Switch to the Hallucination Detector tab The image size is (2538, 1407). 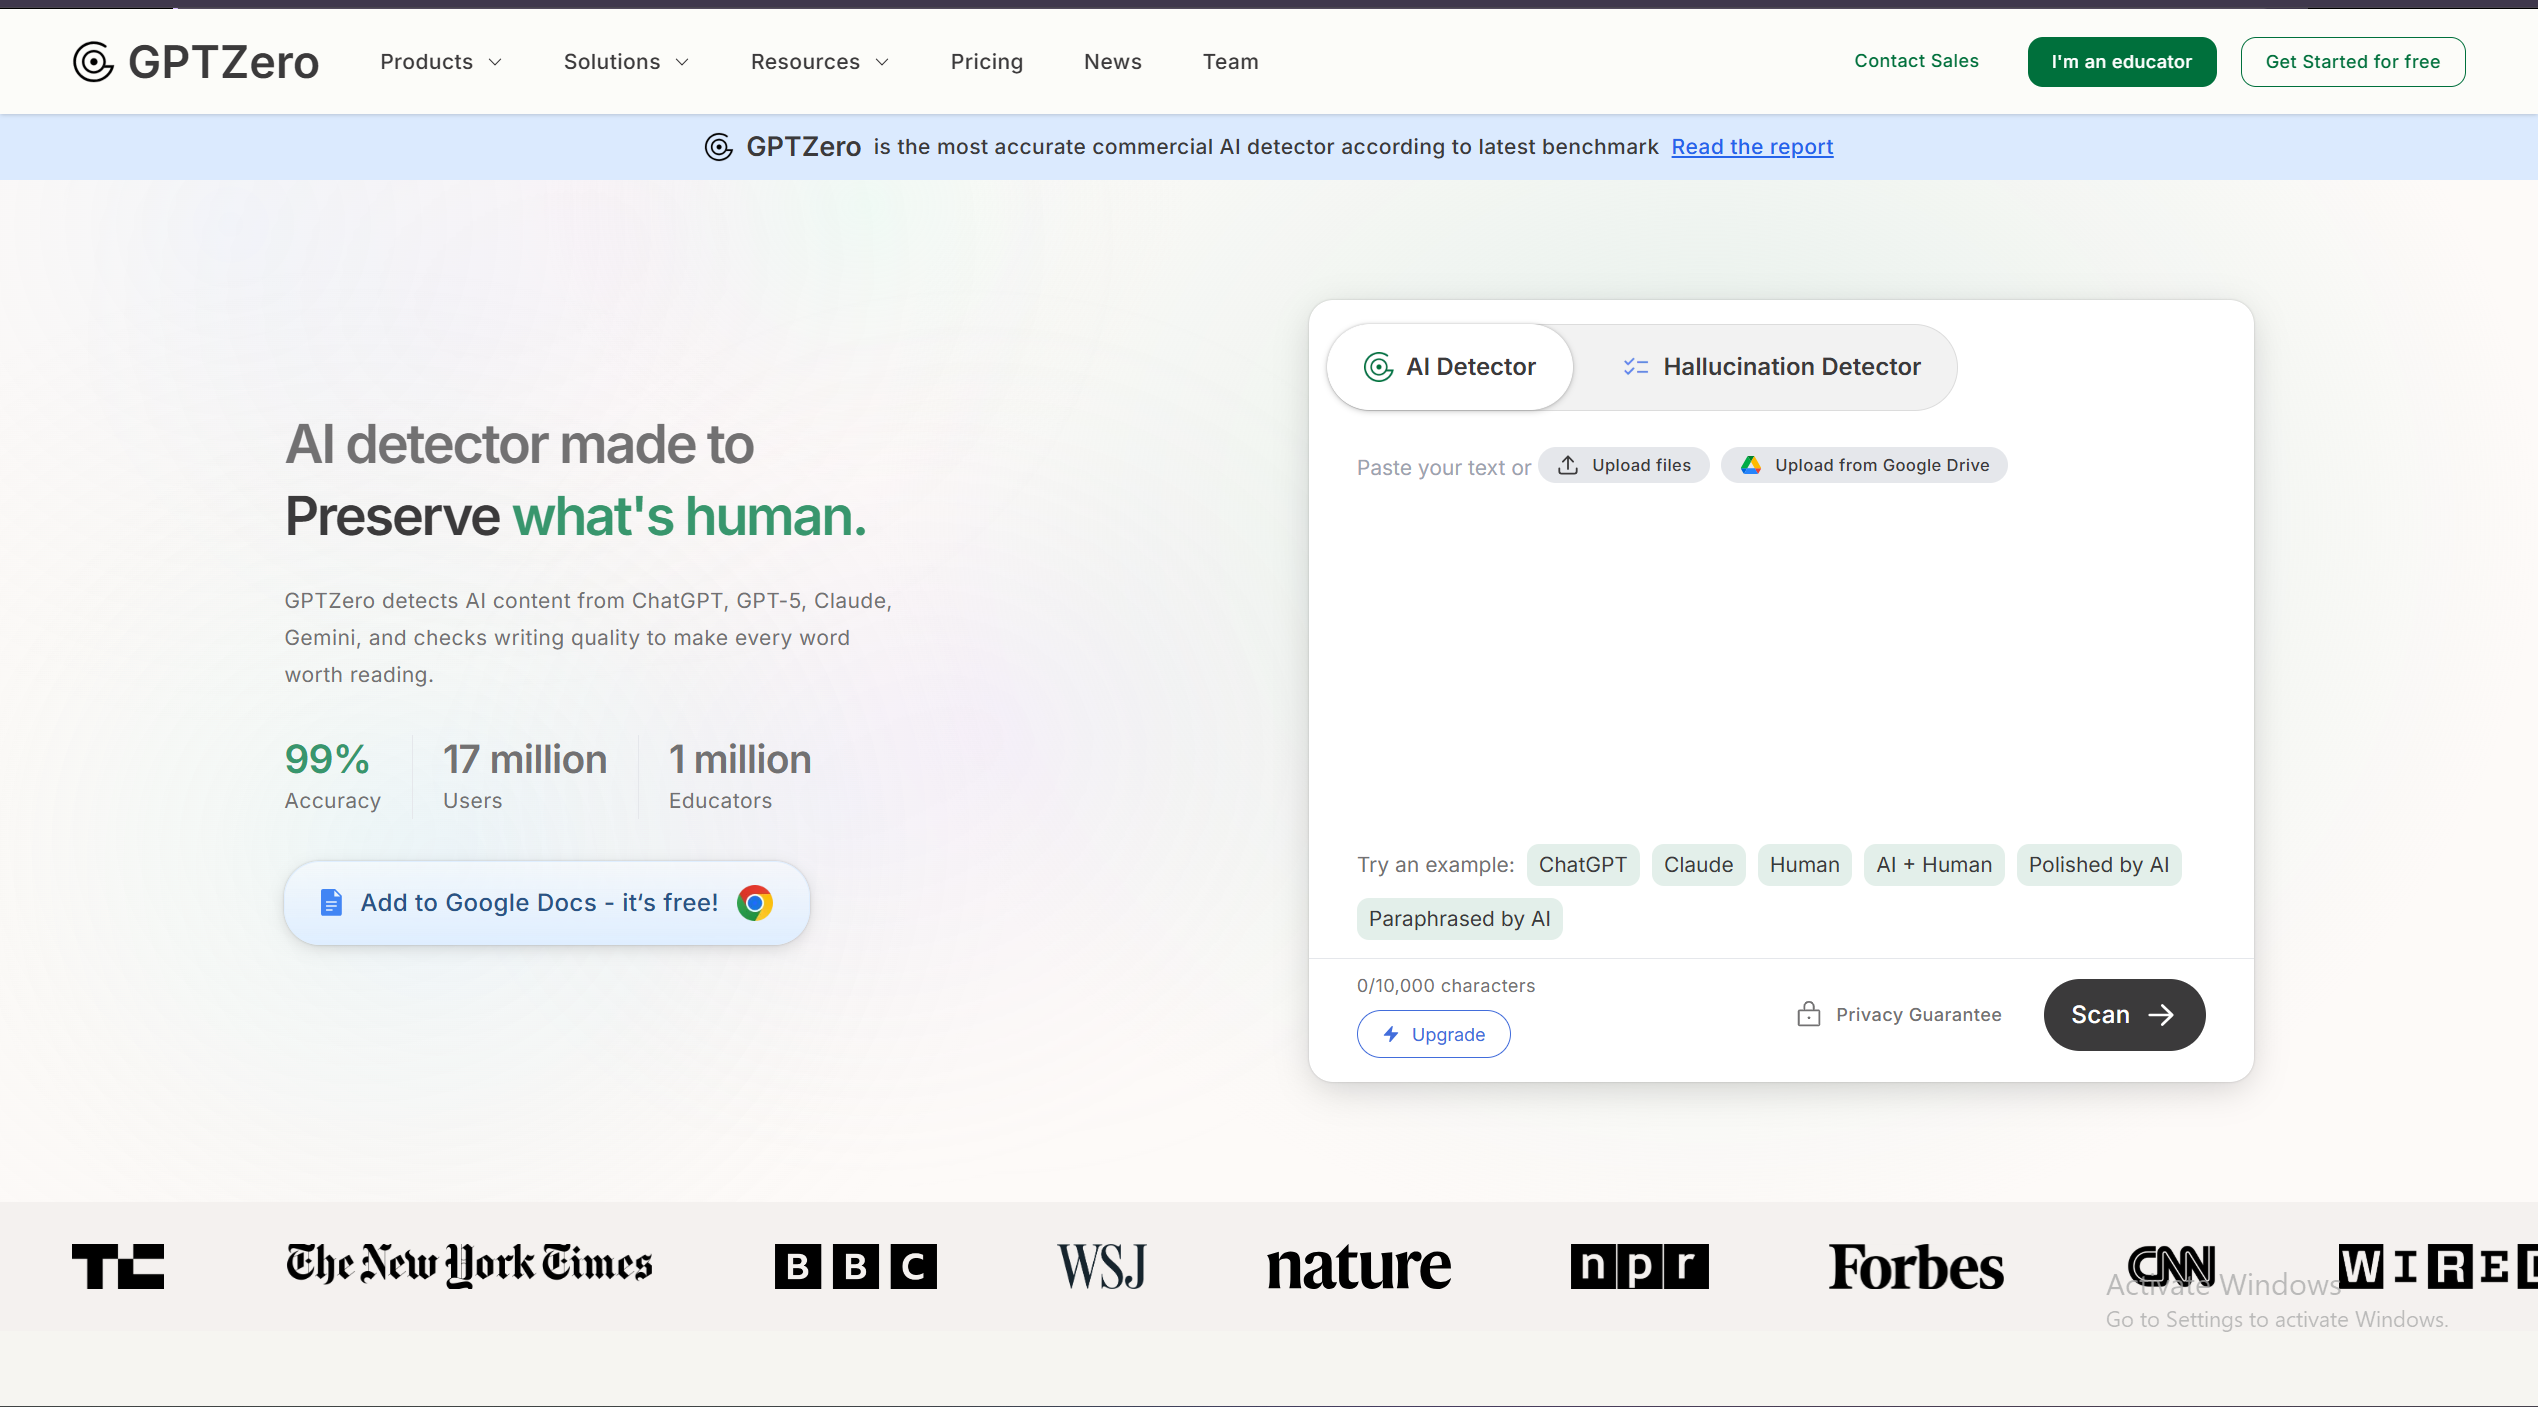point(1770,367)
